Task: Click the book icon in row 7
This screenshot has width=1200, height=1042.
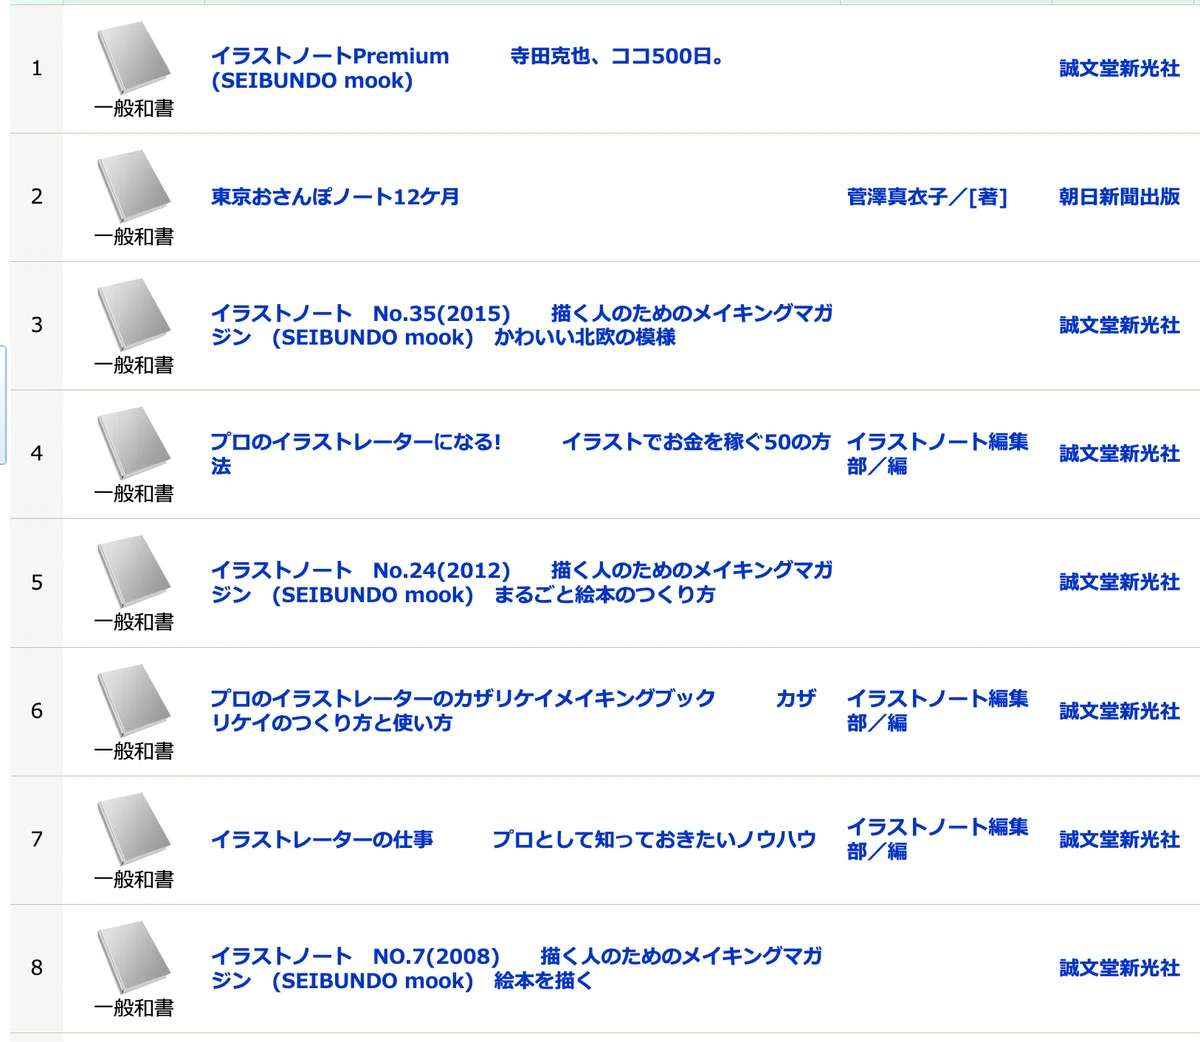Action: 134,830
